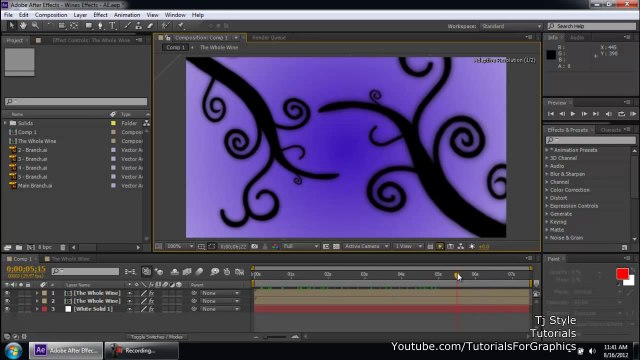Image resolution: width=640 pixels, height=360 pixels.
Task: Toggle fx switch on layer 1
Action: (x=151, y=293)
